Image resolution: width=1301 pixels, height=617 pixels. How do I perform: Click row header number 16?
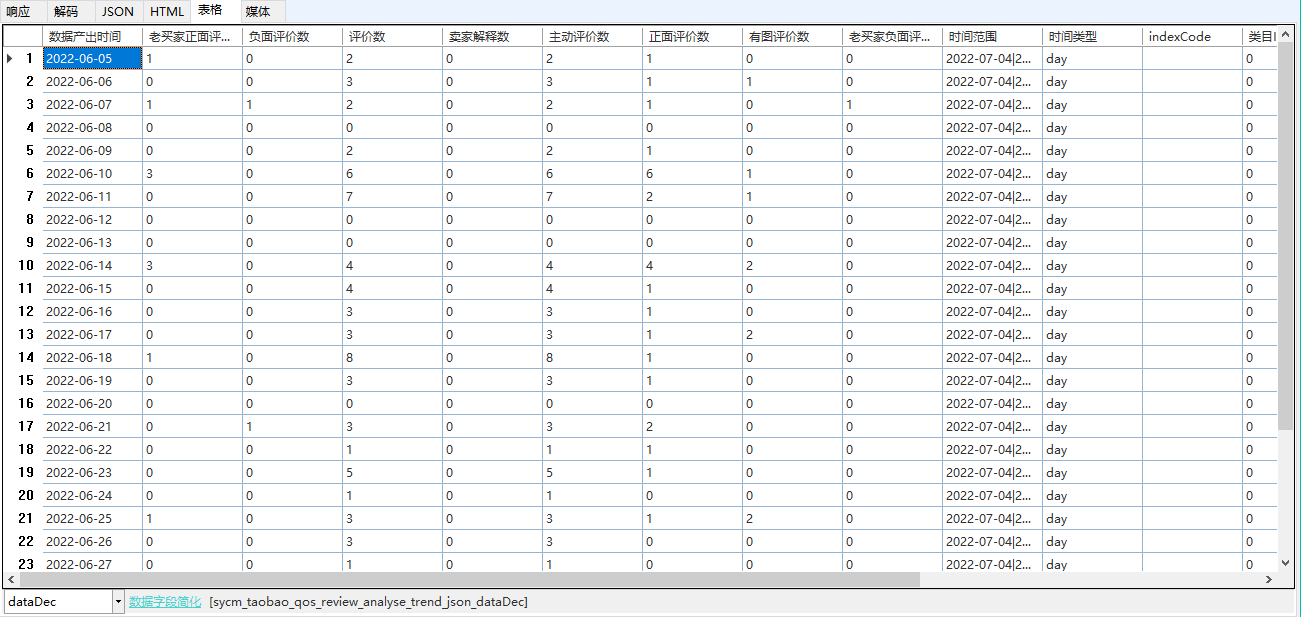tap(22, 404)
